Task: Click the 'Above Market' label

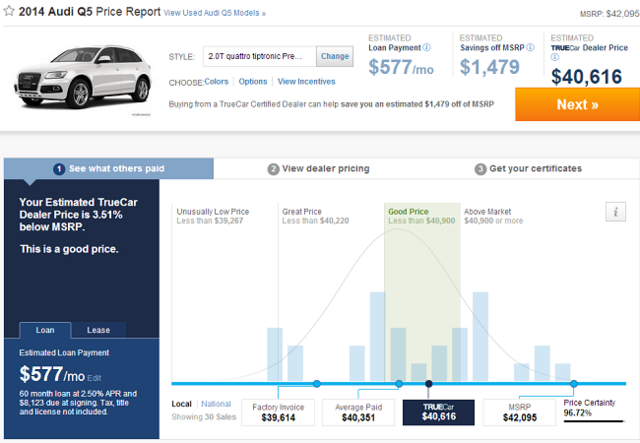Action: click(487, 211)
